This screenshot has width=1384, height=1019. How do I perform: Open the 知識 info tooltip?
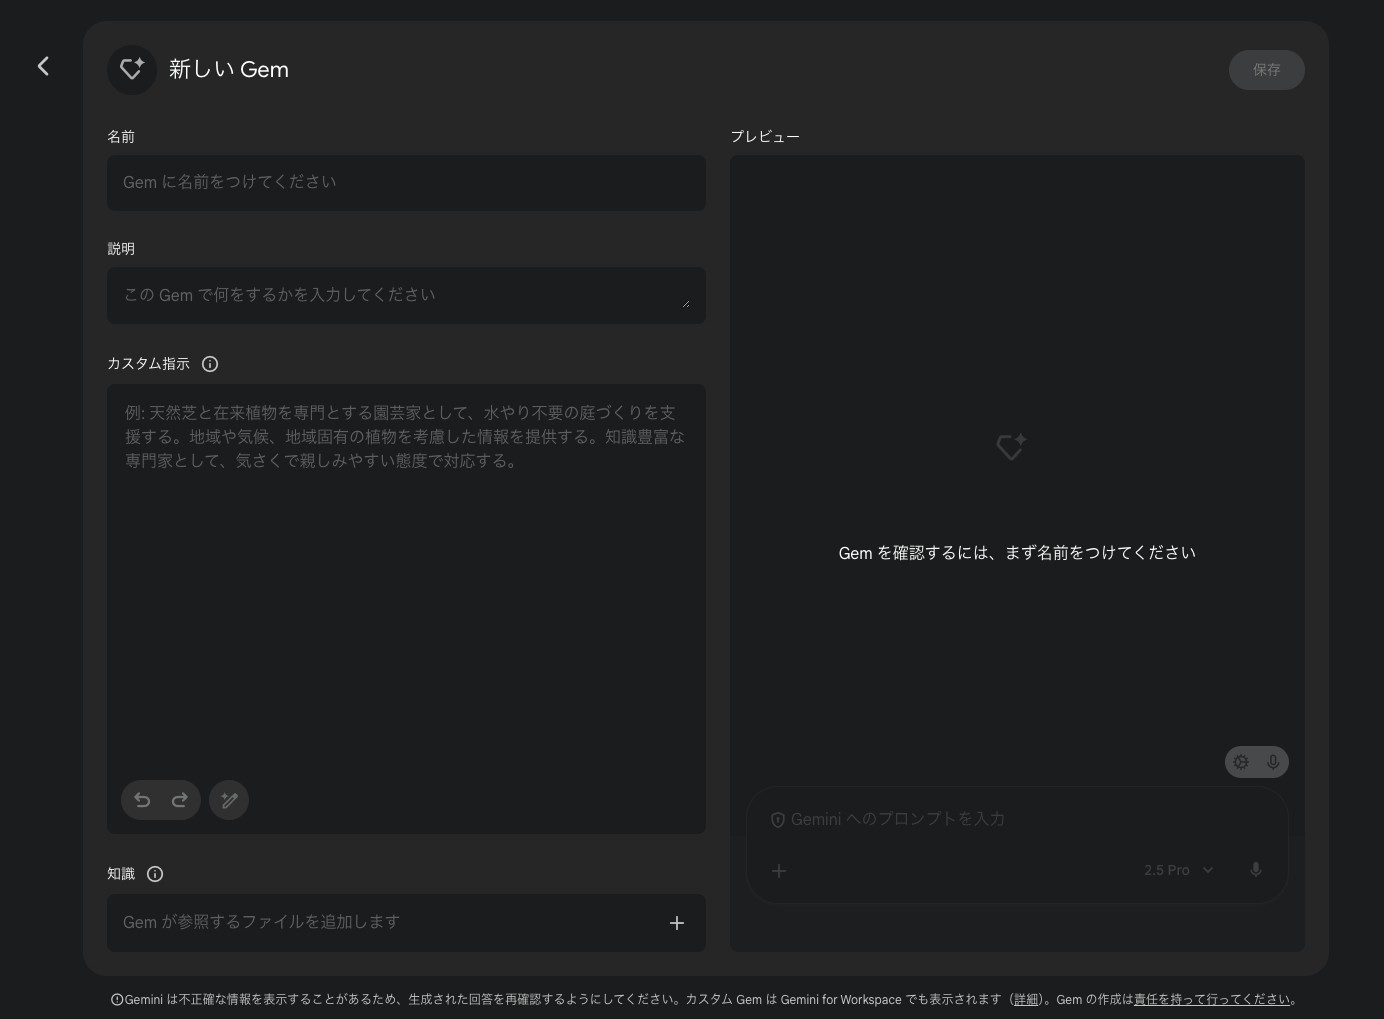(x=155, y=874)
